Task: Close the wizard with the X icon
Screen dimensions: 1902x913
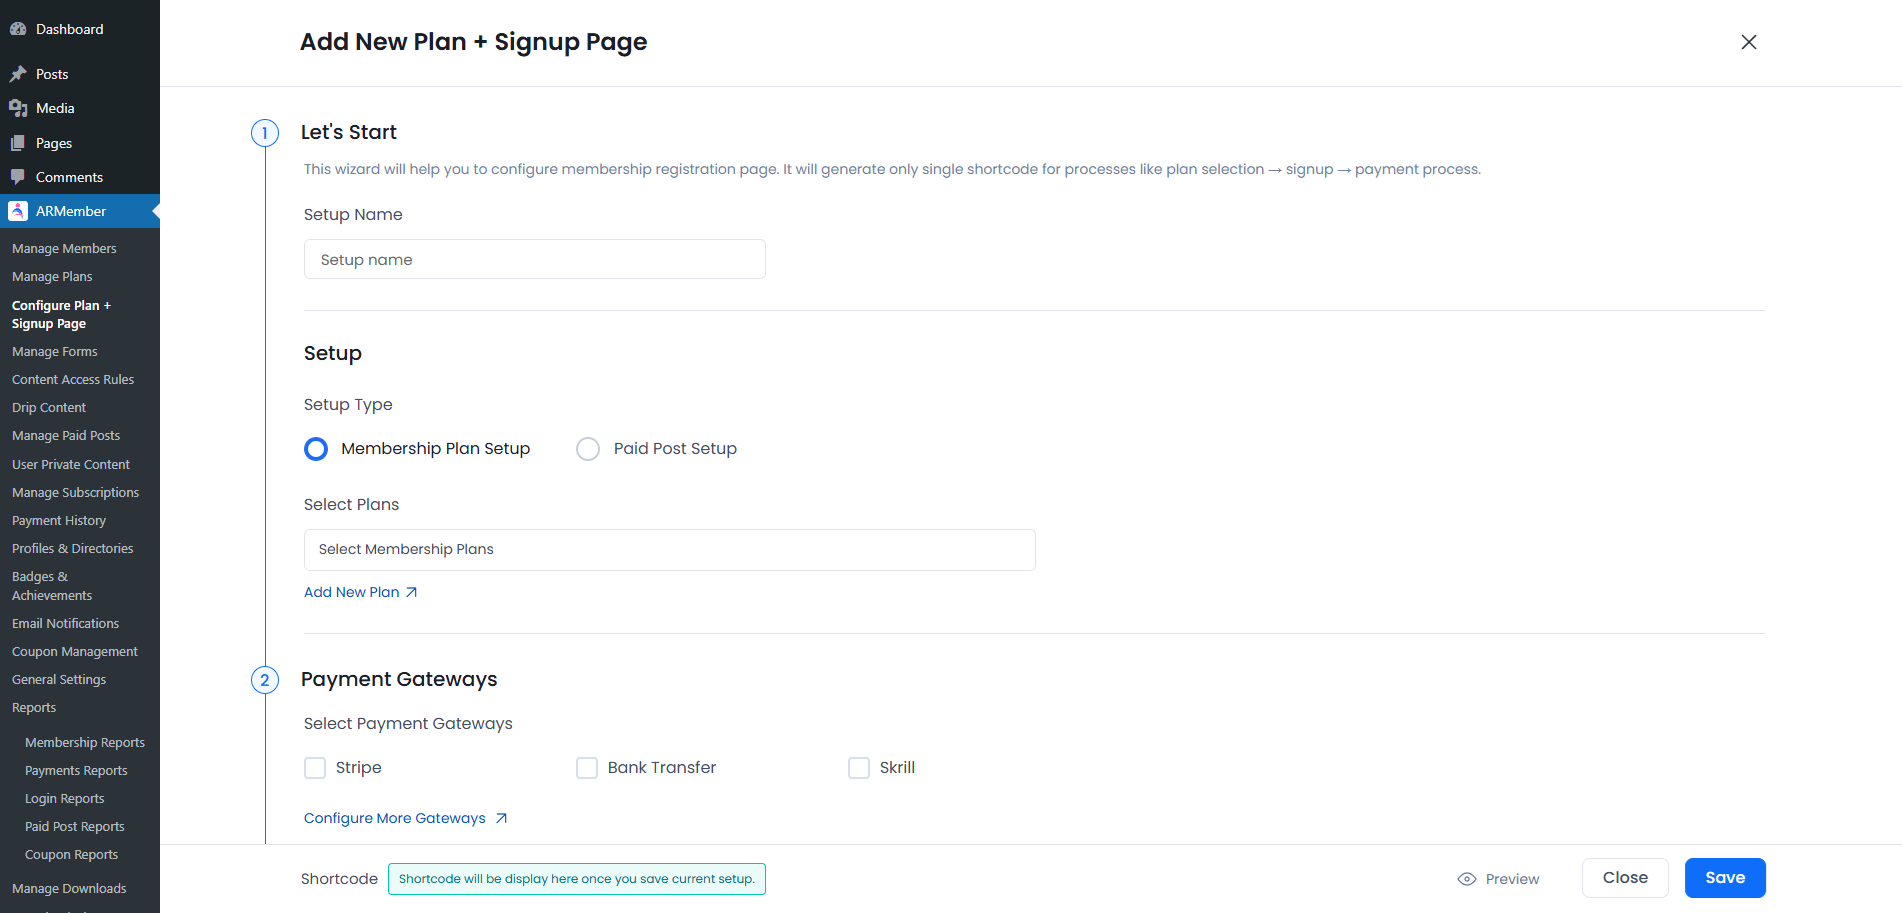Action: coord(1748,42)
